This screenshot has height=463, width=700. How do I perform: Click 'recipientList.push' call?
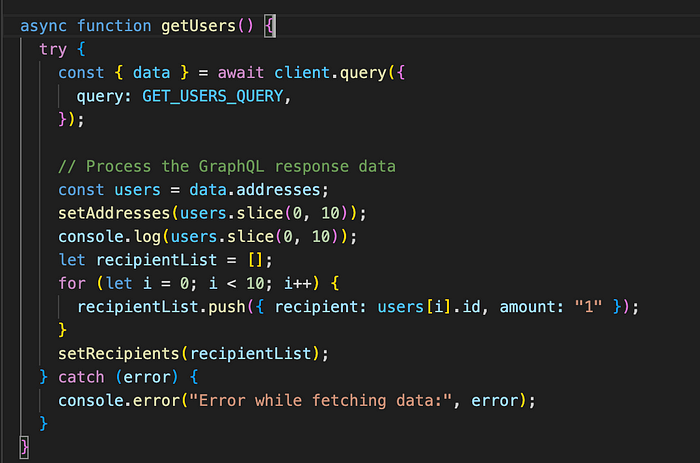coord(161,307)
